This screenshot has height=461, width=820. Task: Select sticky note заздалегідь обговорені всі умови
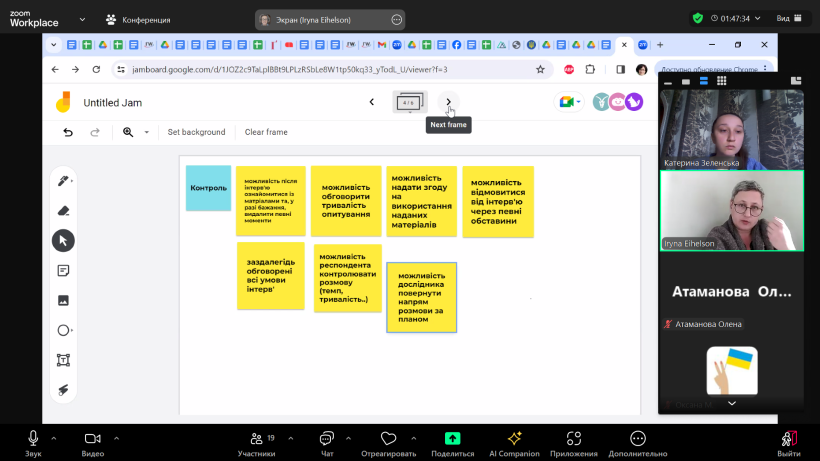[270, 275]
